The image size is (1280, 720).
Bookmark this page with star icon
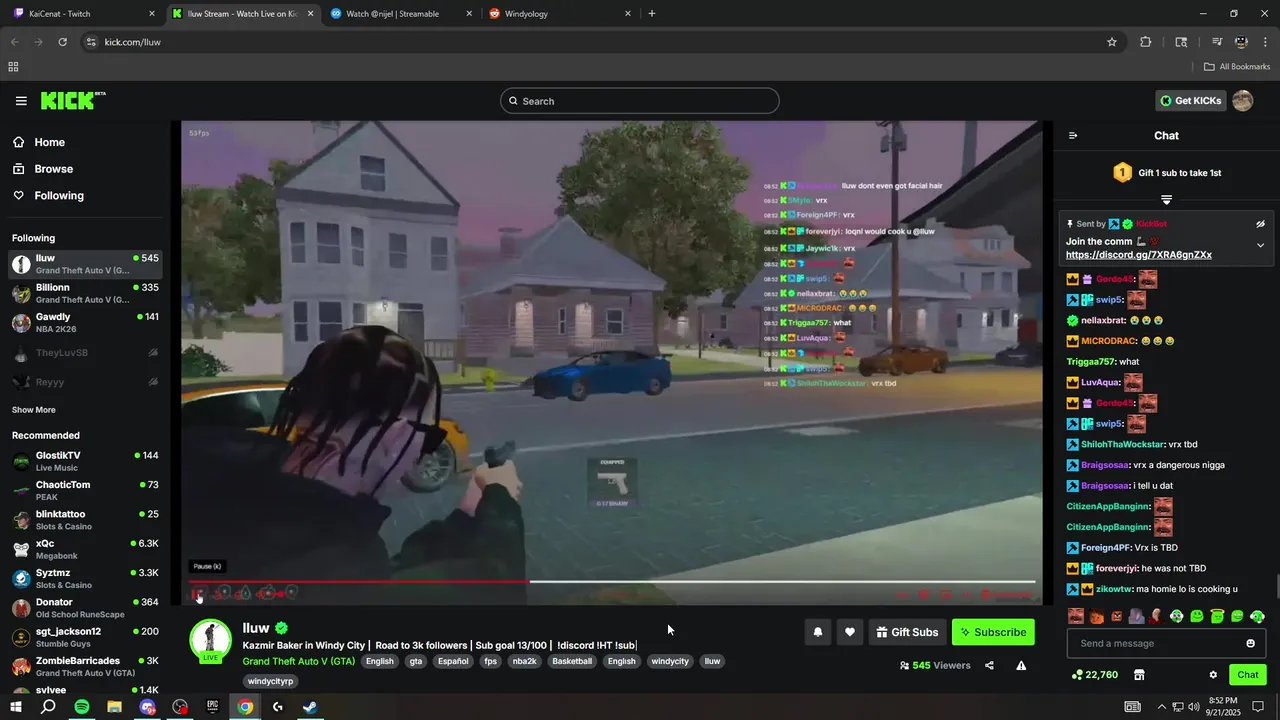tap(1111, 42)
